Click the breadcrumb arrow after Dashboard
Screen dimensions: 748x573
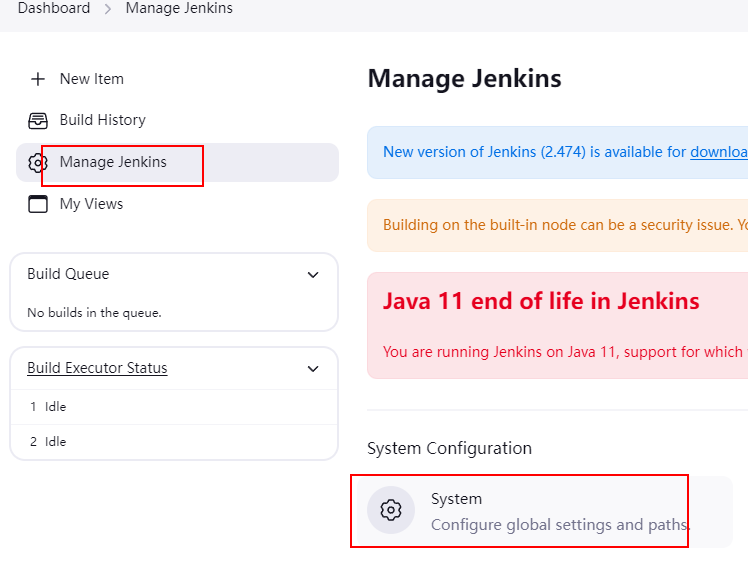coord(108,9)
